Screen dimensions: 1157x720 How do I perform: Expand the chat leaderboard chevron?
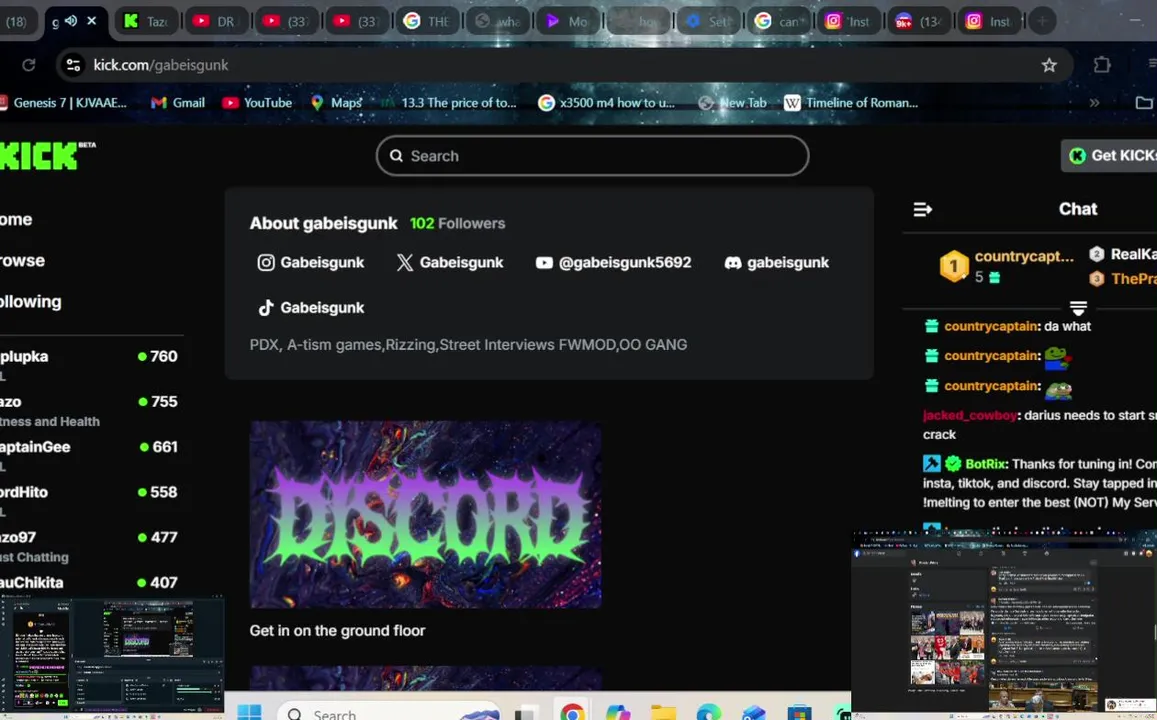coord(1078,307)
